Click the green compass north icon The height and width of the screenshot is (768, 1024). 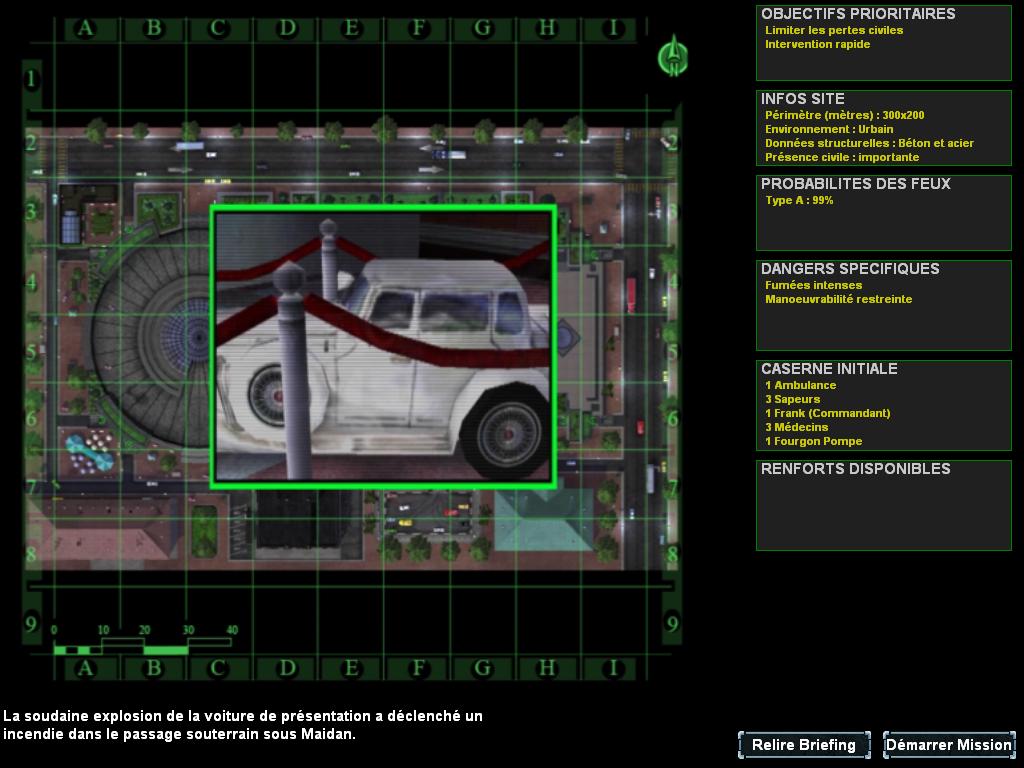coord(673,55)
